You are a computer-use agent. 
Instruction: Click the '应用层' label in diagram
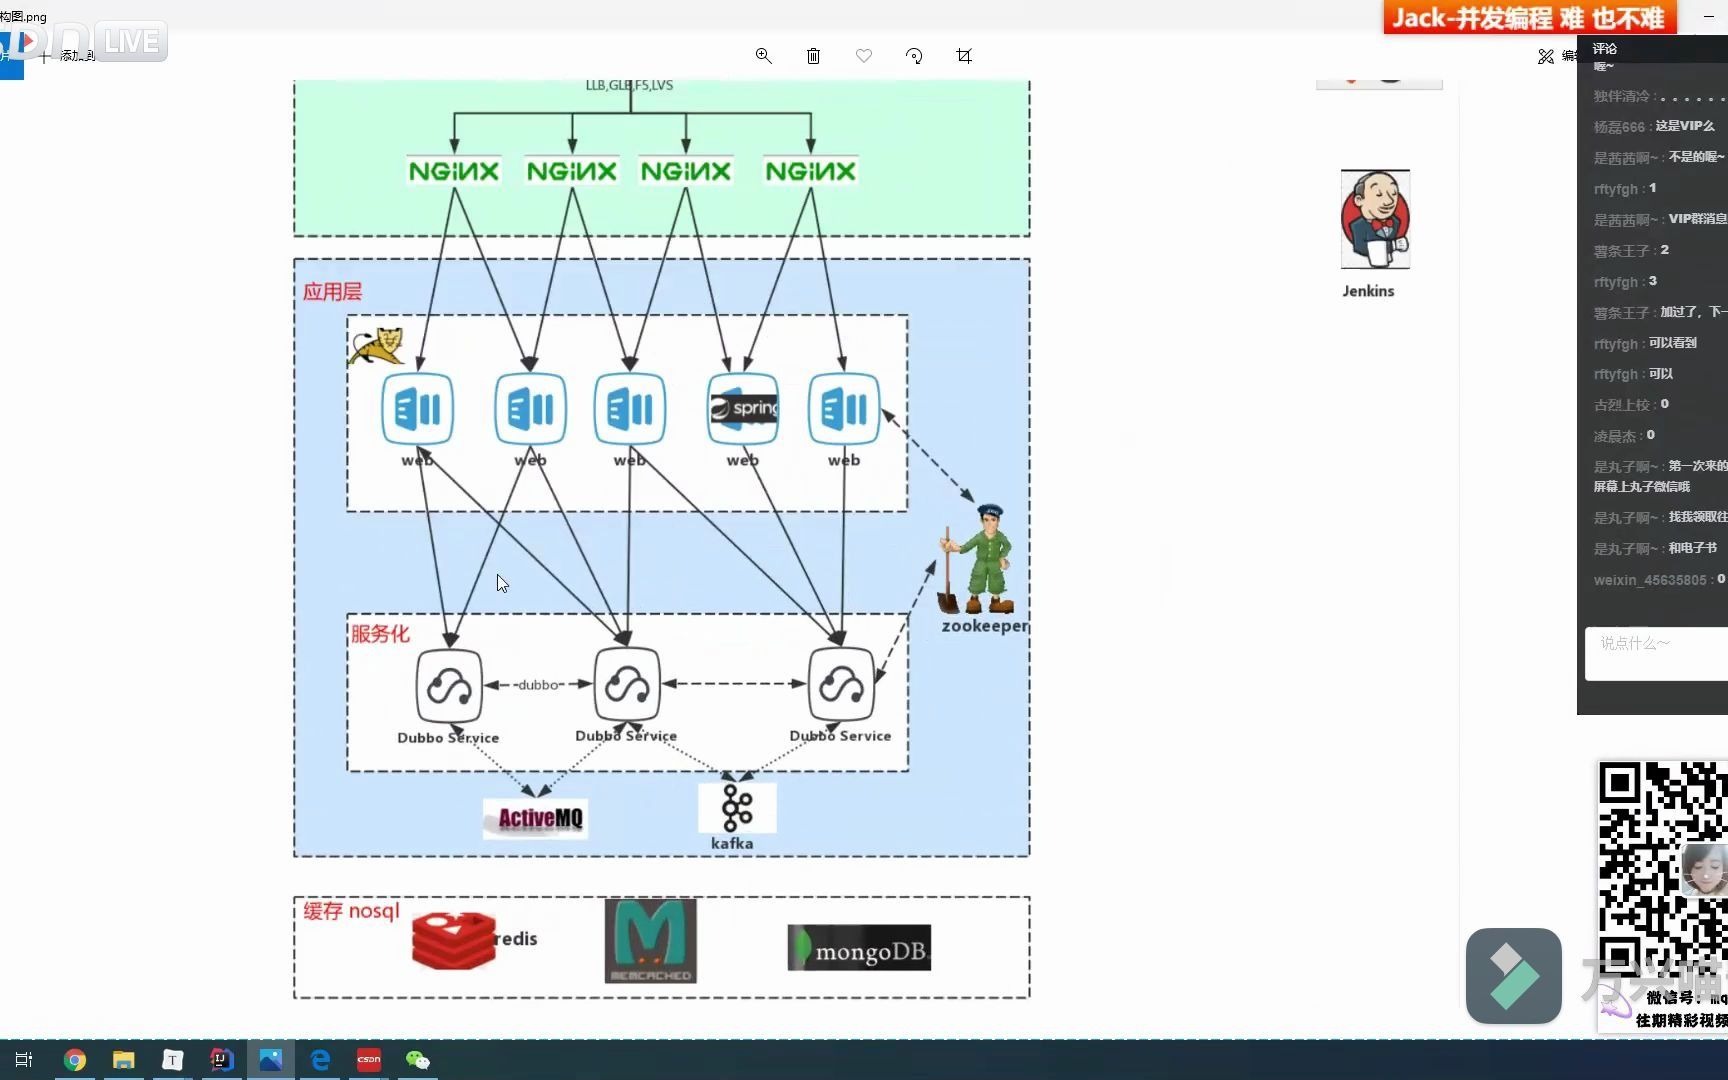coord(333,292)
